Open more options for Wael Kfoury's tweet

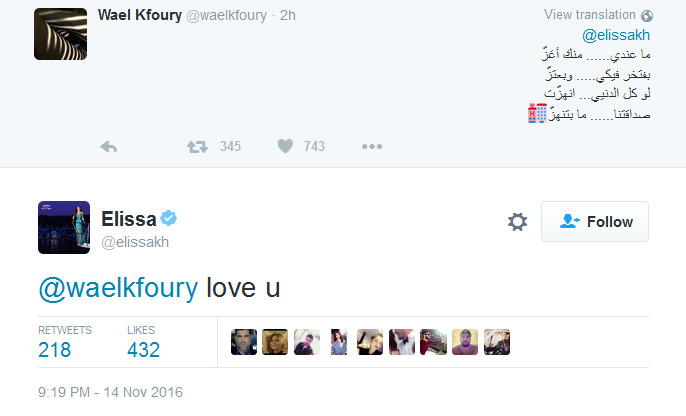tap(372, 146)
